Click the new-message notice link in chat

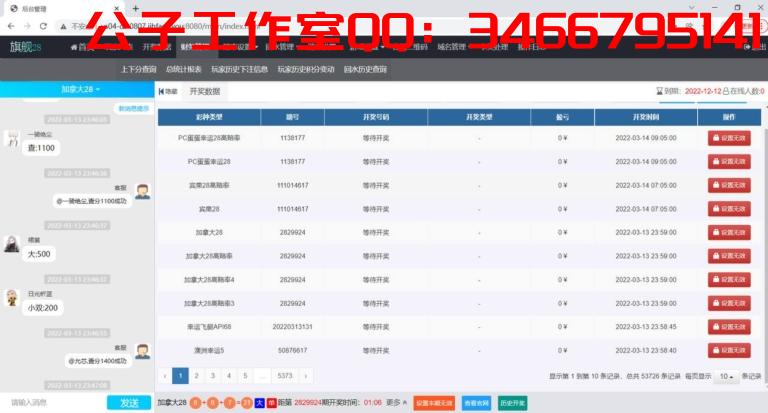133,108
